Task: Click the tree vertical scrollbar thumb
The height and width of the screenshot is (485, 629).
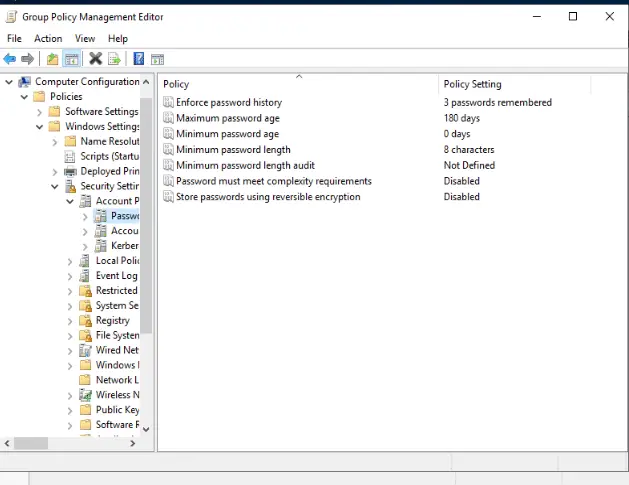Action: click(x=146, y=216)
